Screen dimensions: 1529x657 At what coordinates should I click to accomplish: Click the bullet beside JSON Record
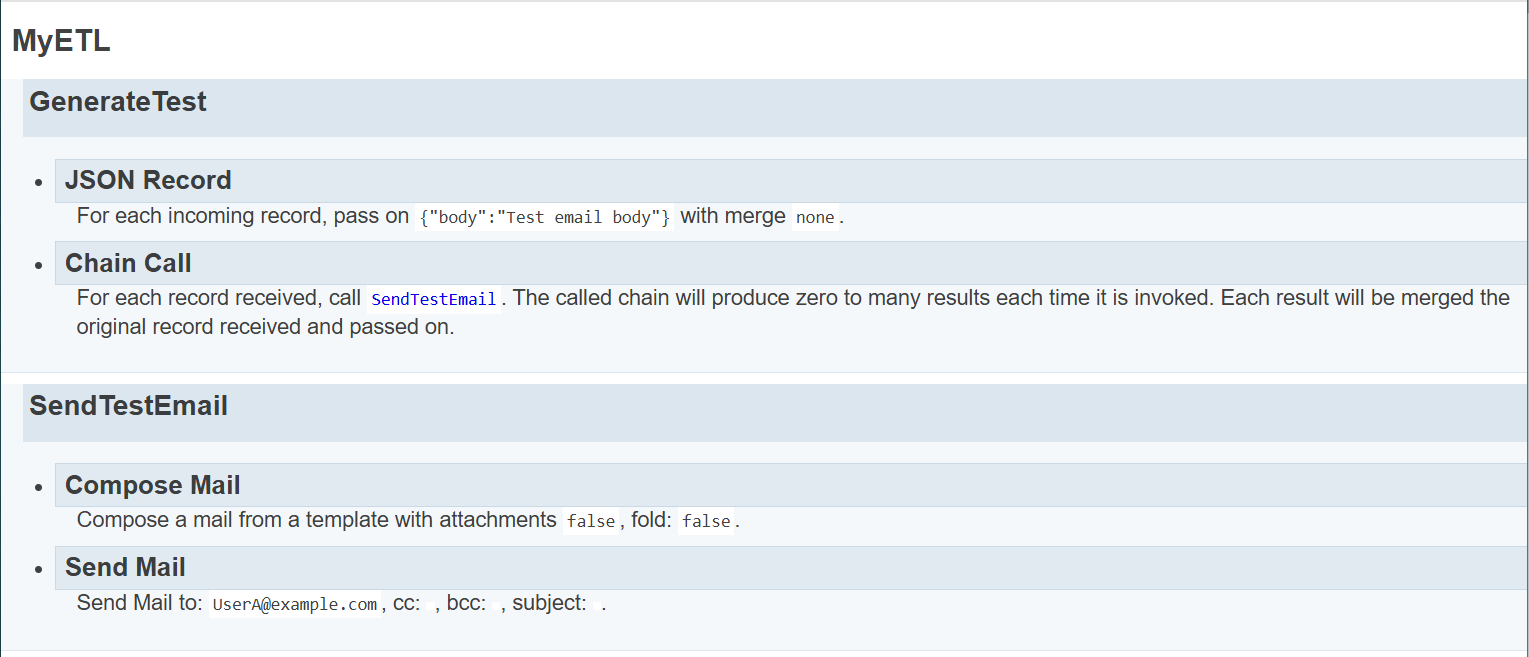(39, 184)
